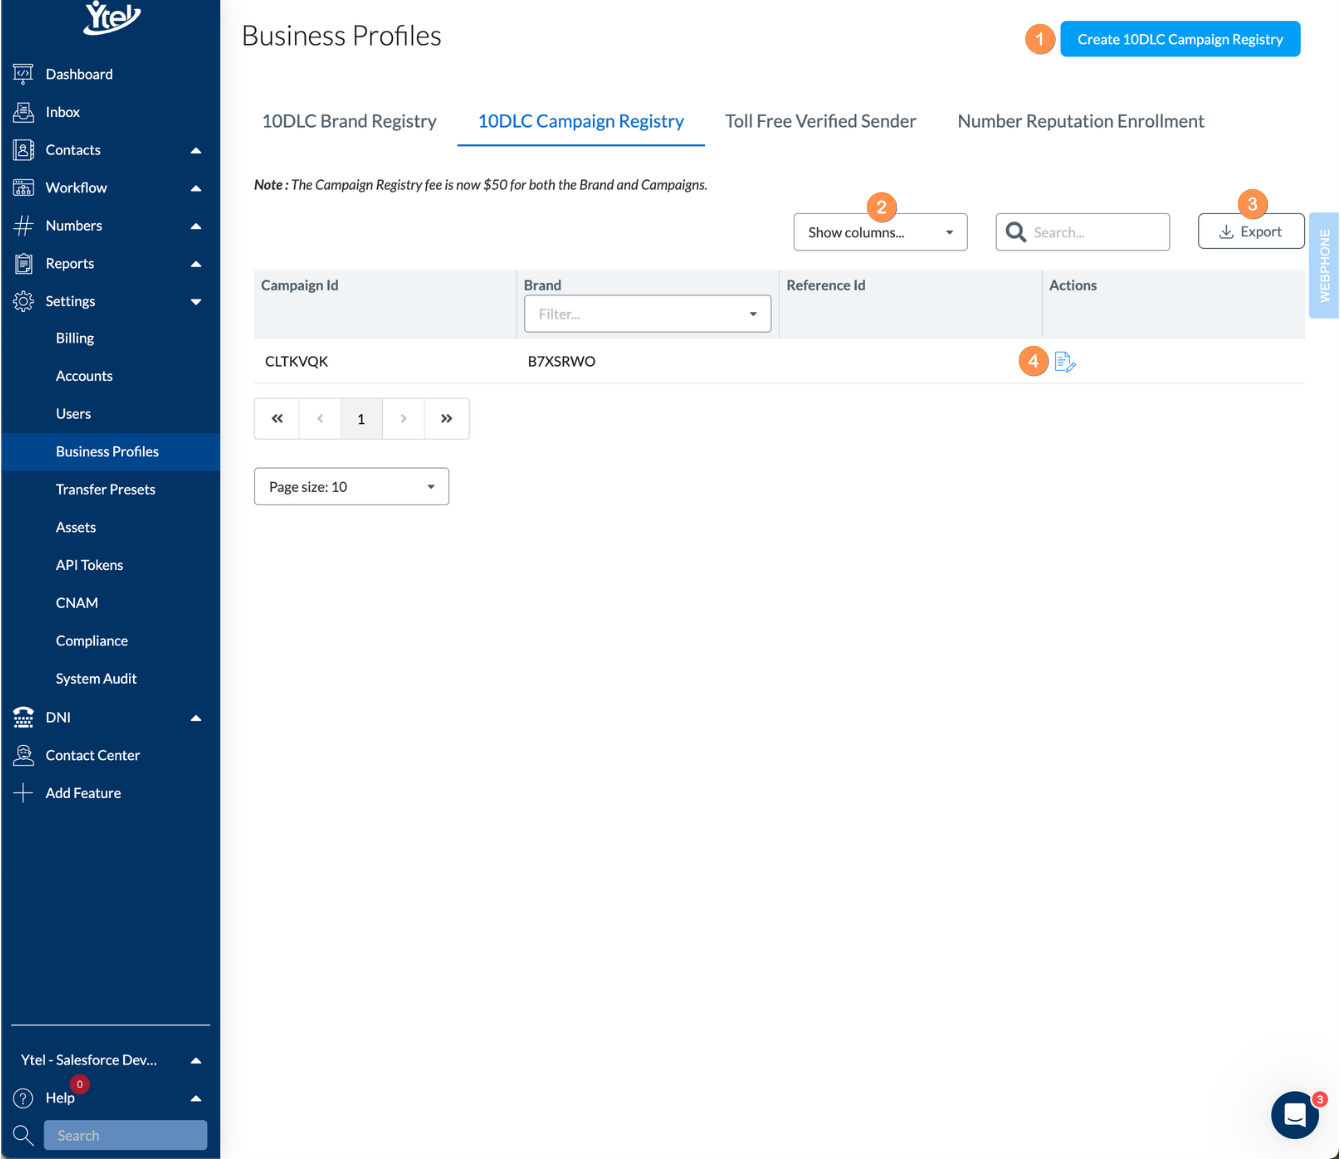This screenshot has width=1341, height=1159.
Task: Click the Settings gear icon
Action: coord(23,301)
